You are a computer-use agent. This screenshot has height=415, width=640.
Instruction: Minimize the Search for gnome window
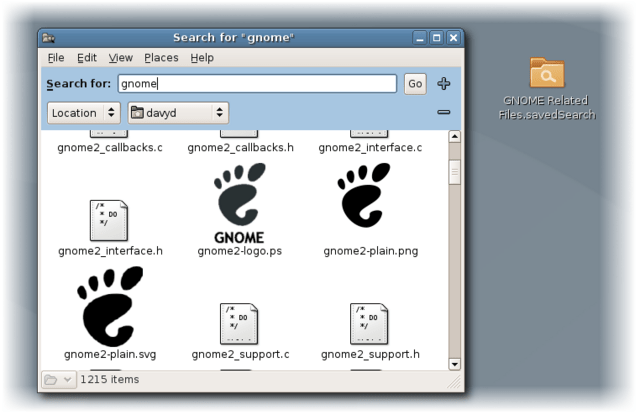tap(419, 38)
